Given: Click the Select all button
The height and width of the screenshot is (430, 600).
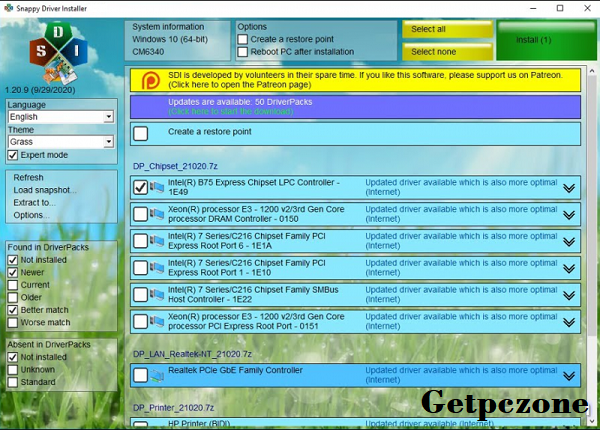Looking at the screenshot, I should tap(447, 29).
